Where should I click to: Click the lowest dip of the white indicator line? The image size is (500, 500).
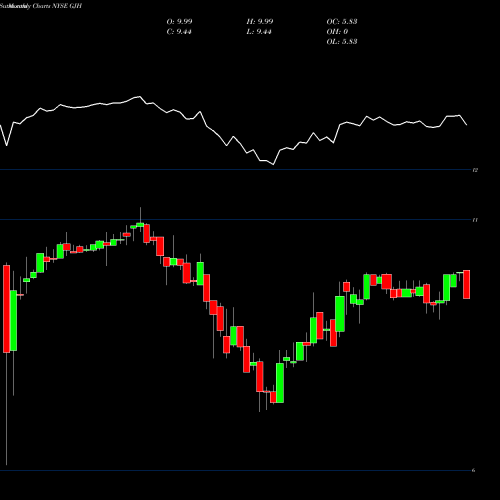[273, 164]
